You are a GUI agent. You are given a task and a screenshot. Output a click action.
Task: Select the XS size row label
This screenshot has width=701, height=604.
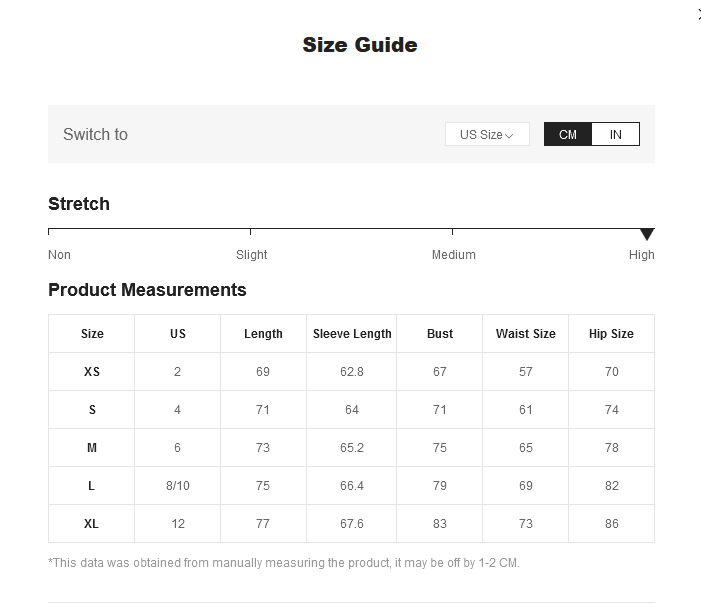(92, 372)
